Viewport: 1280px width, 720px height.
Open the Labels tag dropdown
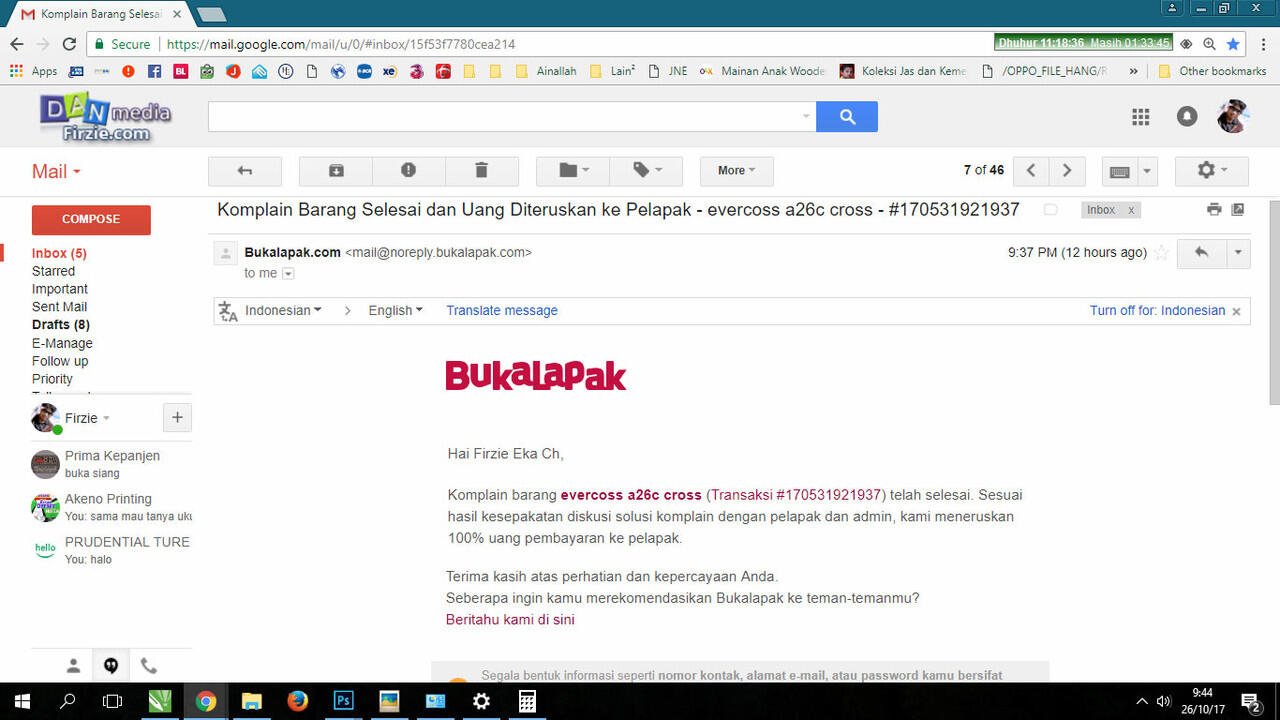pos(646,171)
